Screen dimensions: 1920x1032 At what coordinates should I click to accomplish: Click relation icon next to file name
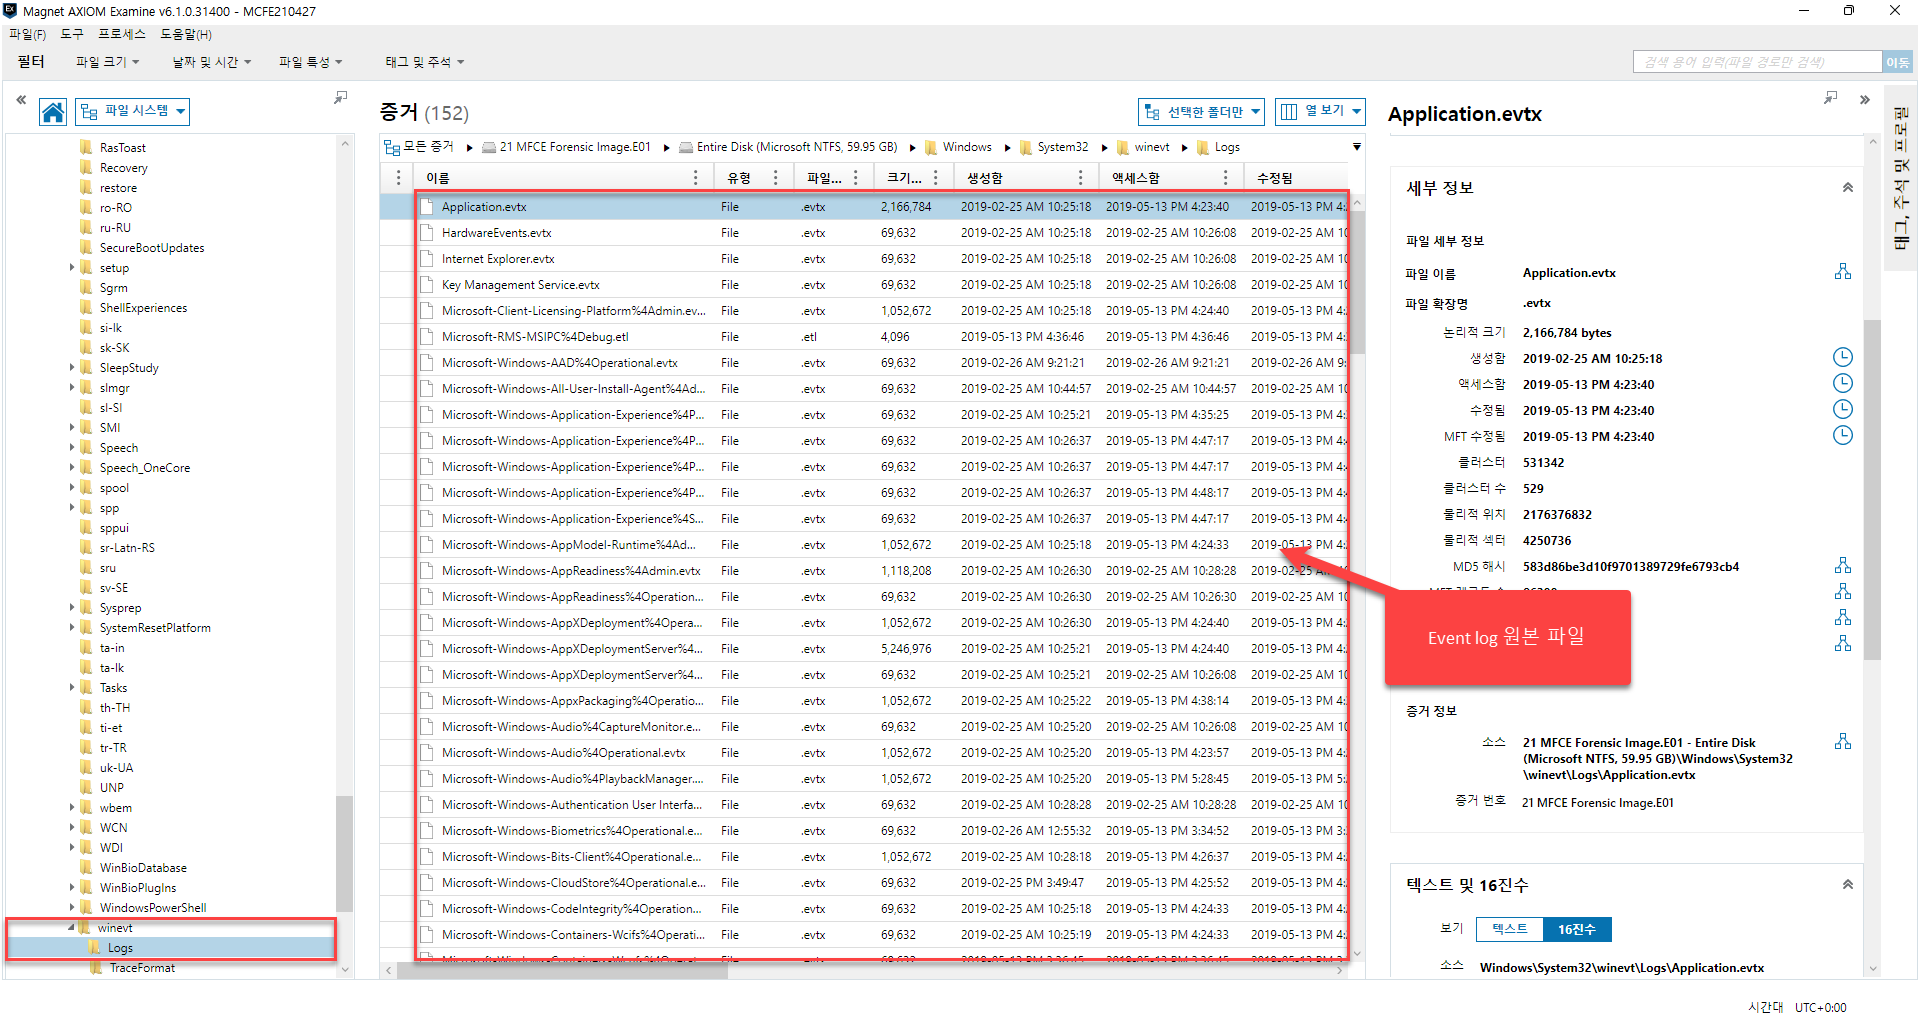pyautogui.click(x=1842, y=272)
